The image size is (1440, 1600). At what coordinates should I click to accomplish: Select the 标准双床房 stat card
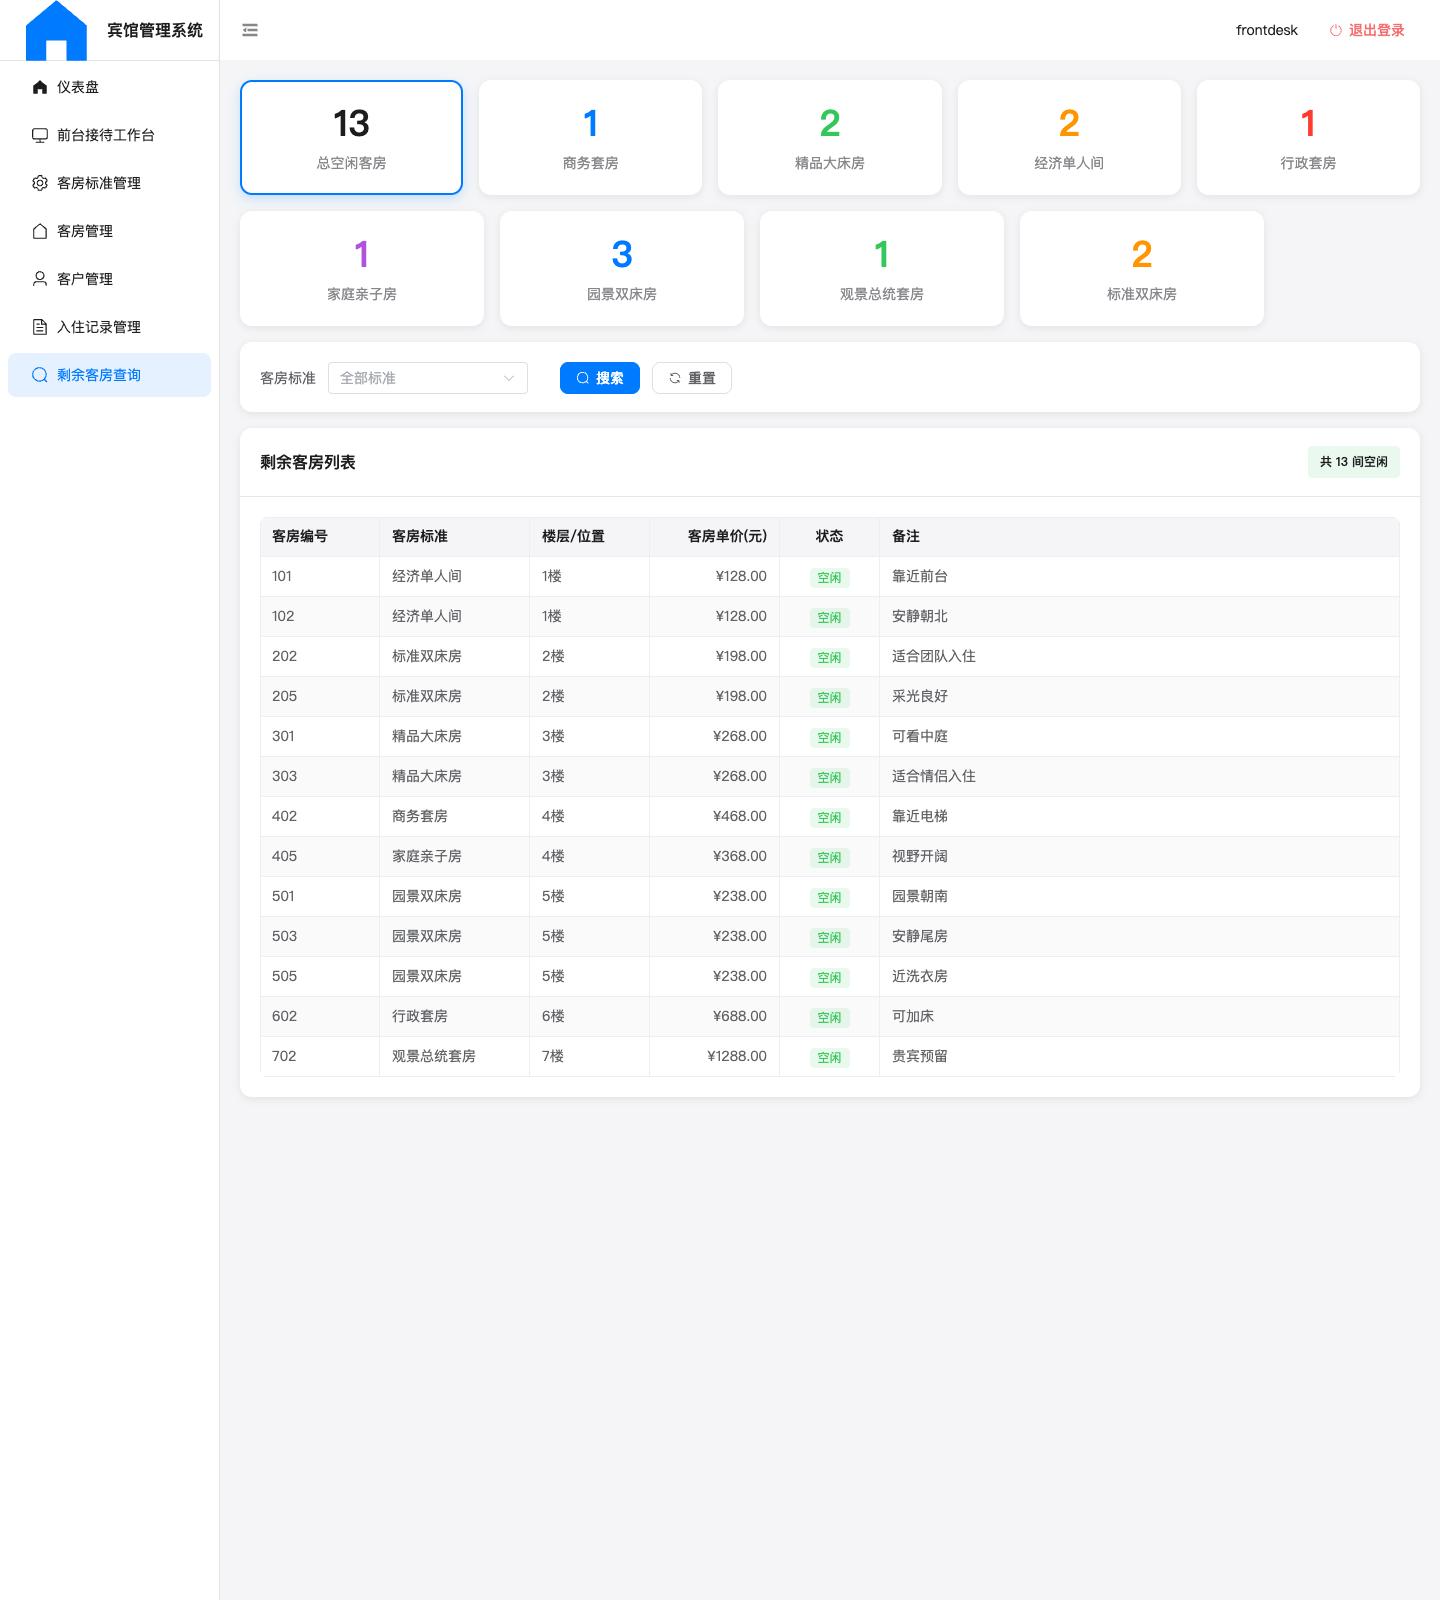(1142, 268)
